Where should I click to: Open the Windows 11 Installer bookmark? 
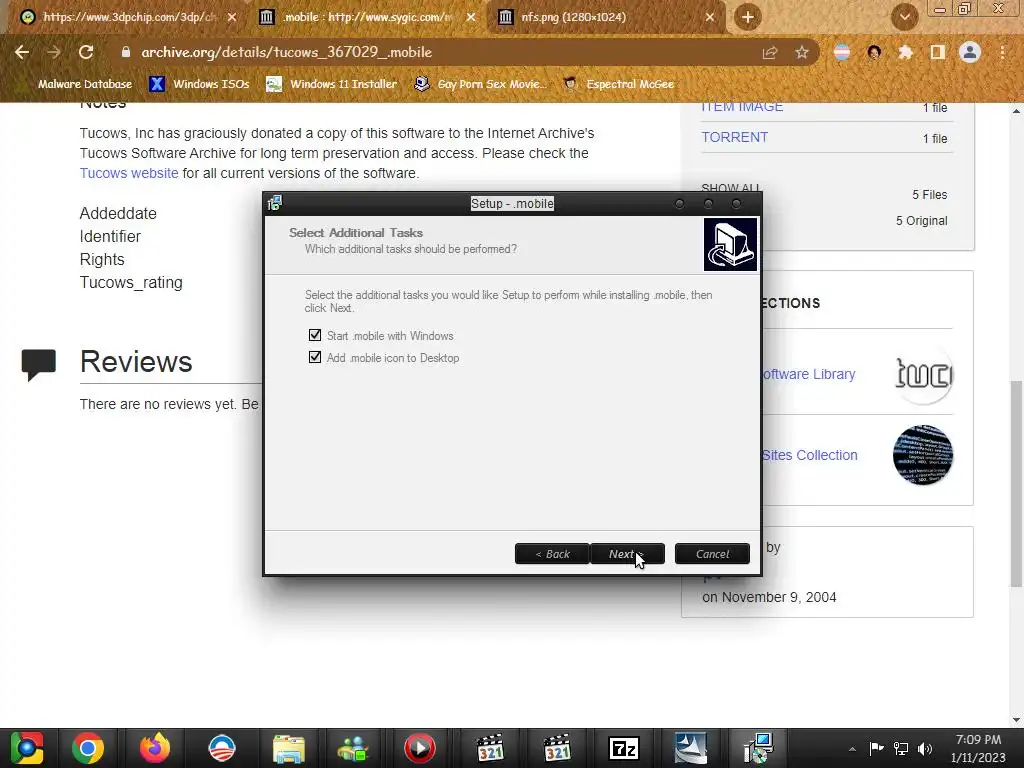pos(332,84)
